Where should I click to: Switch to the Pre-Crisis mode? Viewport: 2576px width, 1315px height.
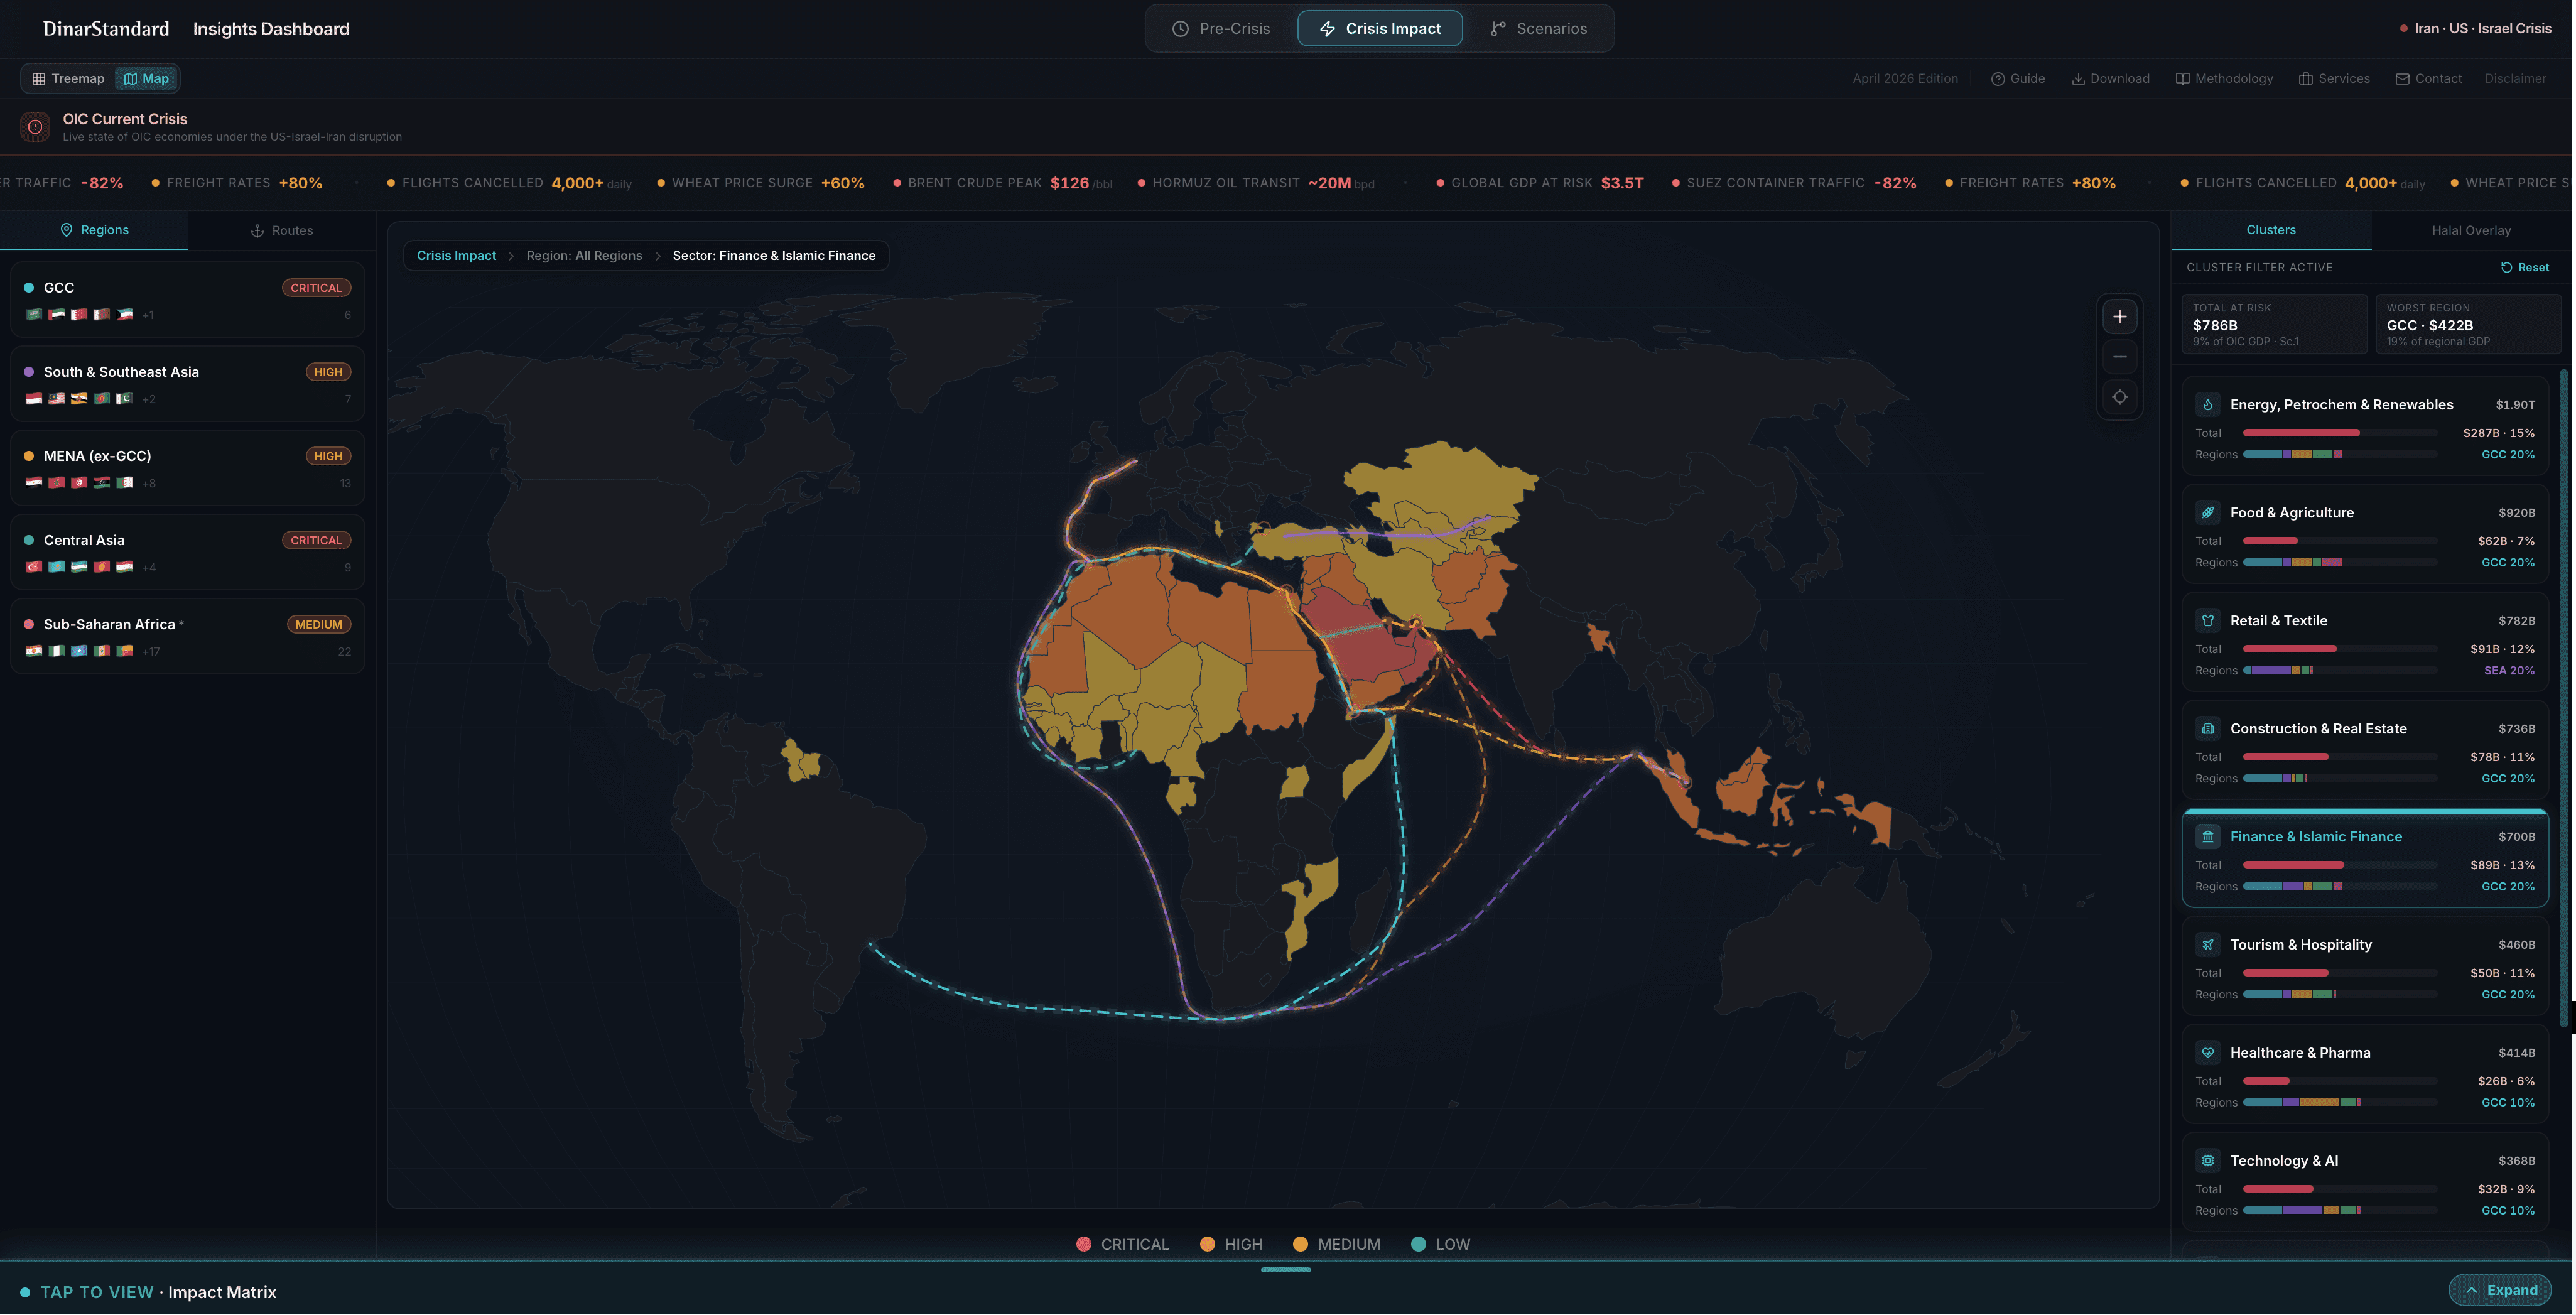(1220, 29)
